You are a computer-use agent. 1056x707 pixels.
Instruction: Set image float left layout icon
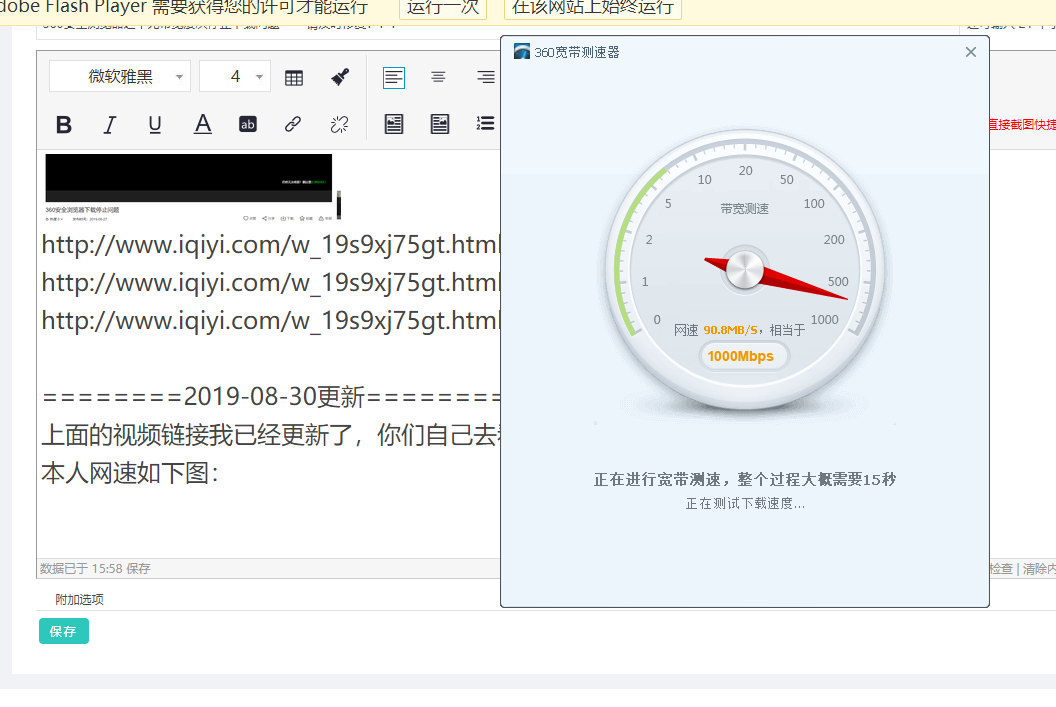394,124
